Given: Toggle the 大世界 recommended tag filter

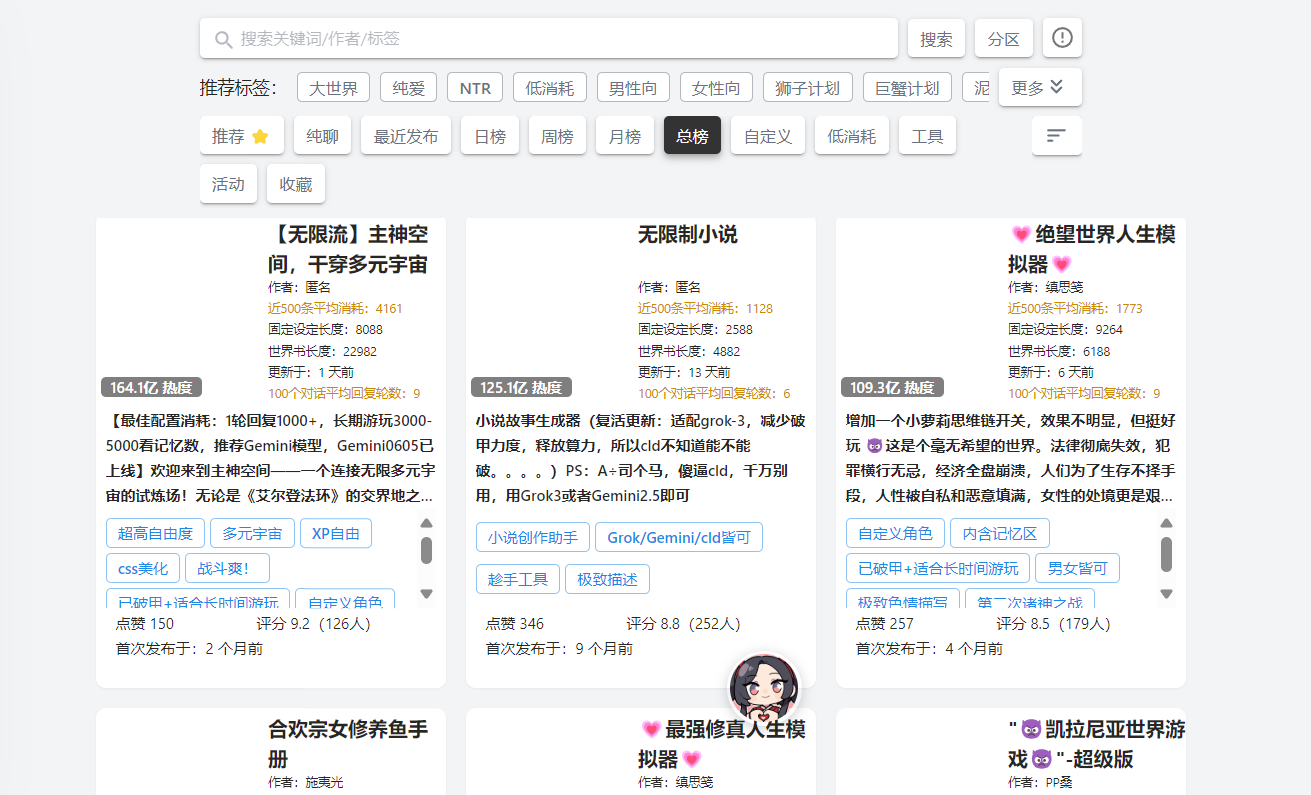Looking at the screenshot, I should click(x=333, y=87).
